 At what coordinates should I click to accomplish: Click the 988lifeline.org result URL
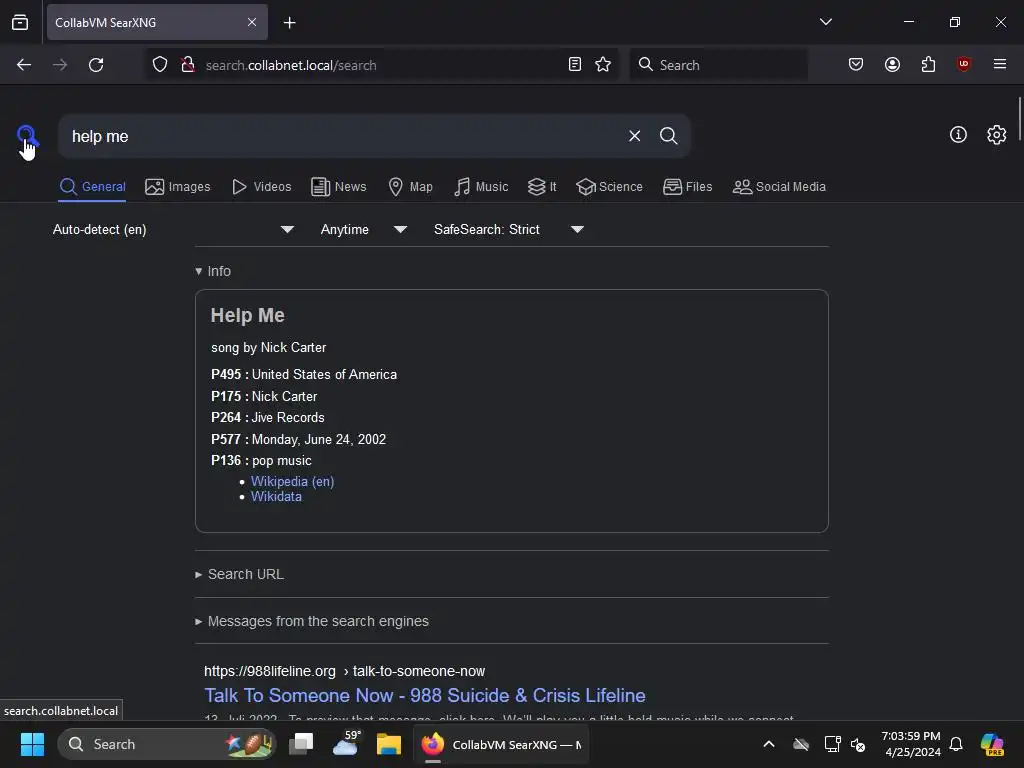pos(344,671)
